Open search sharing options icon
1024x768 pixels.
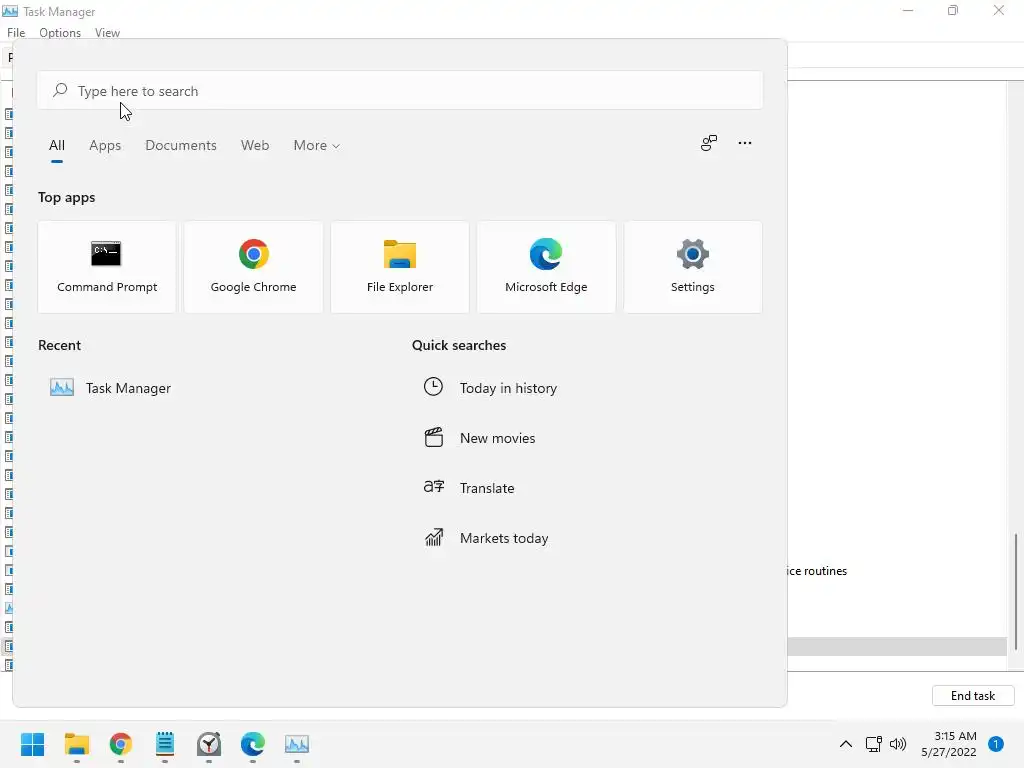pyautogui.click(x=709, y=143)
